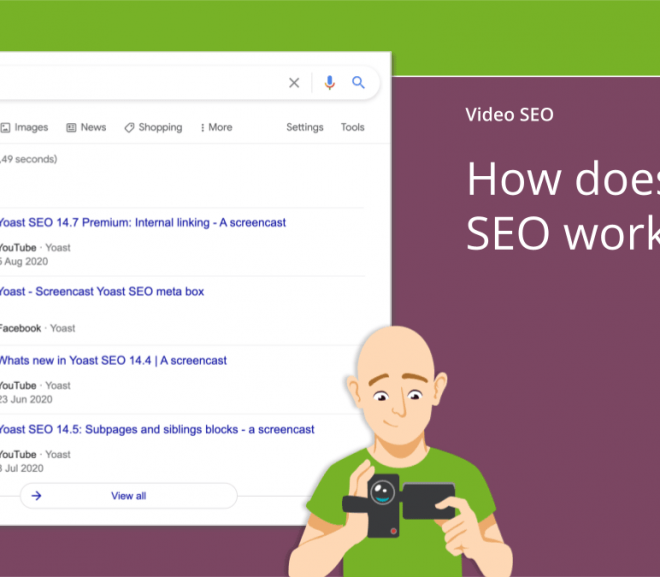Click the Shopping tab tag icon
Viewport: 660px width, 577px height.
click(129, 128)
